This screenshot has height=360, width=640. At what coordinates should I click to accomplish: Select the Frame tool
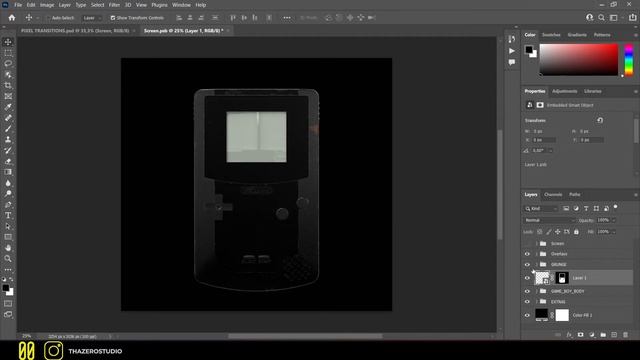[8, 96]
